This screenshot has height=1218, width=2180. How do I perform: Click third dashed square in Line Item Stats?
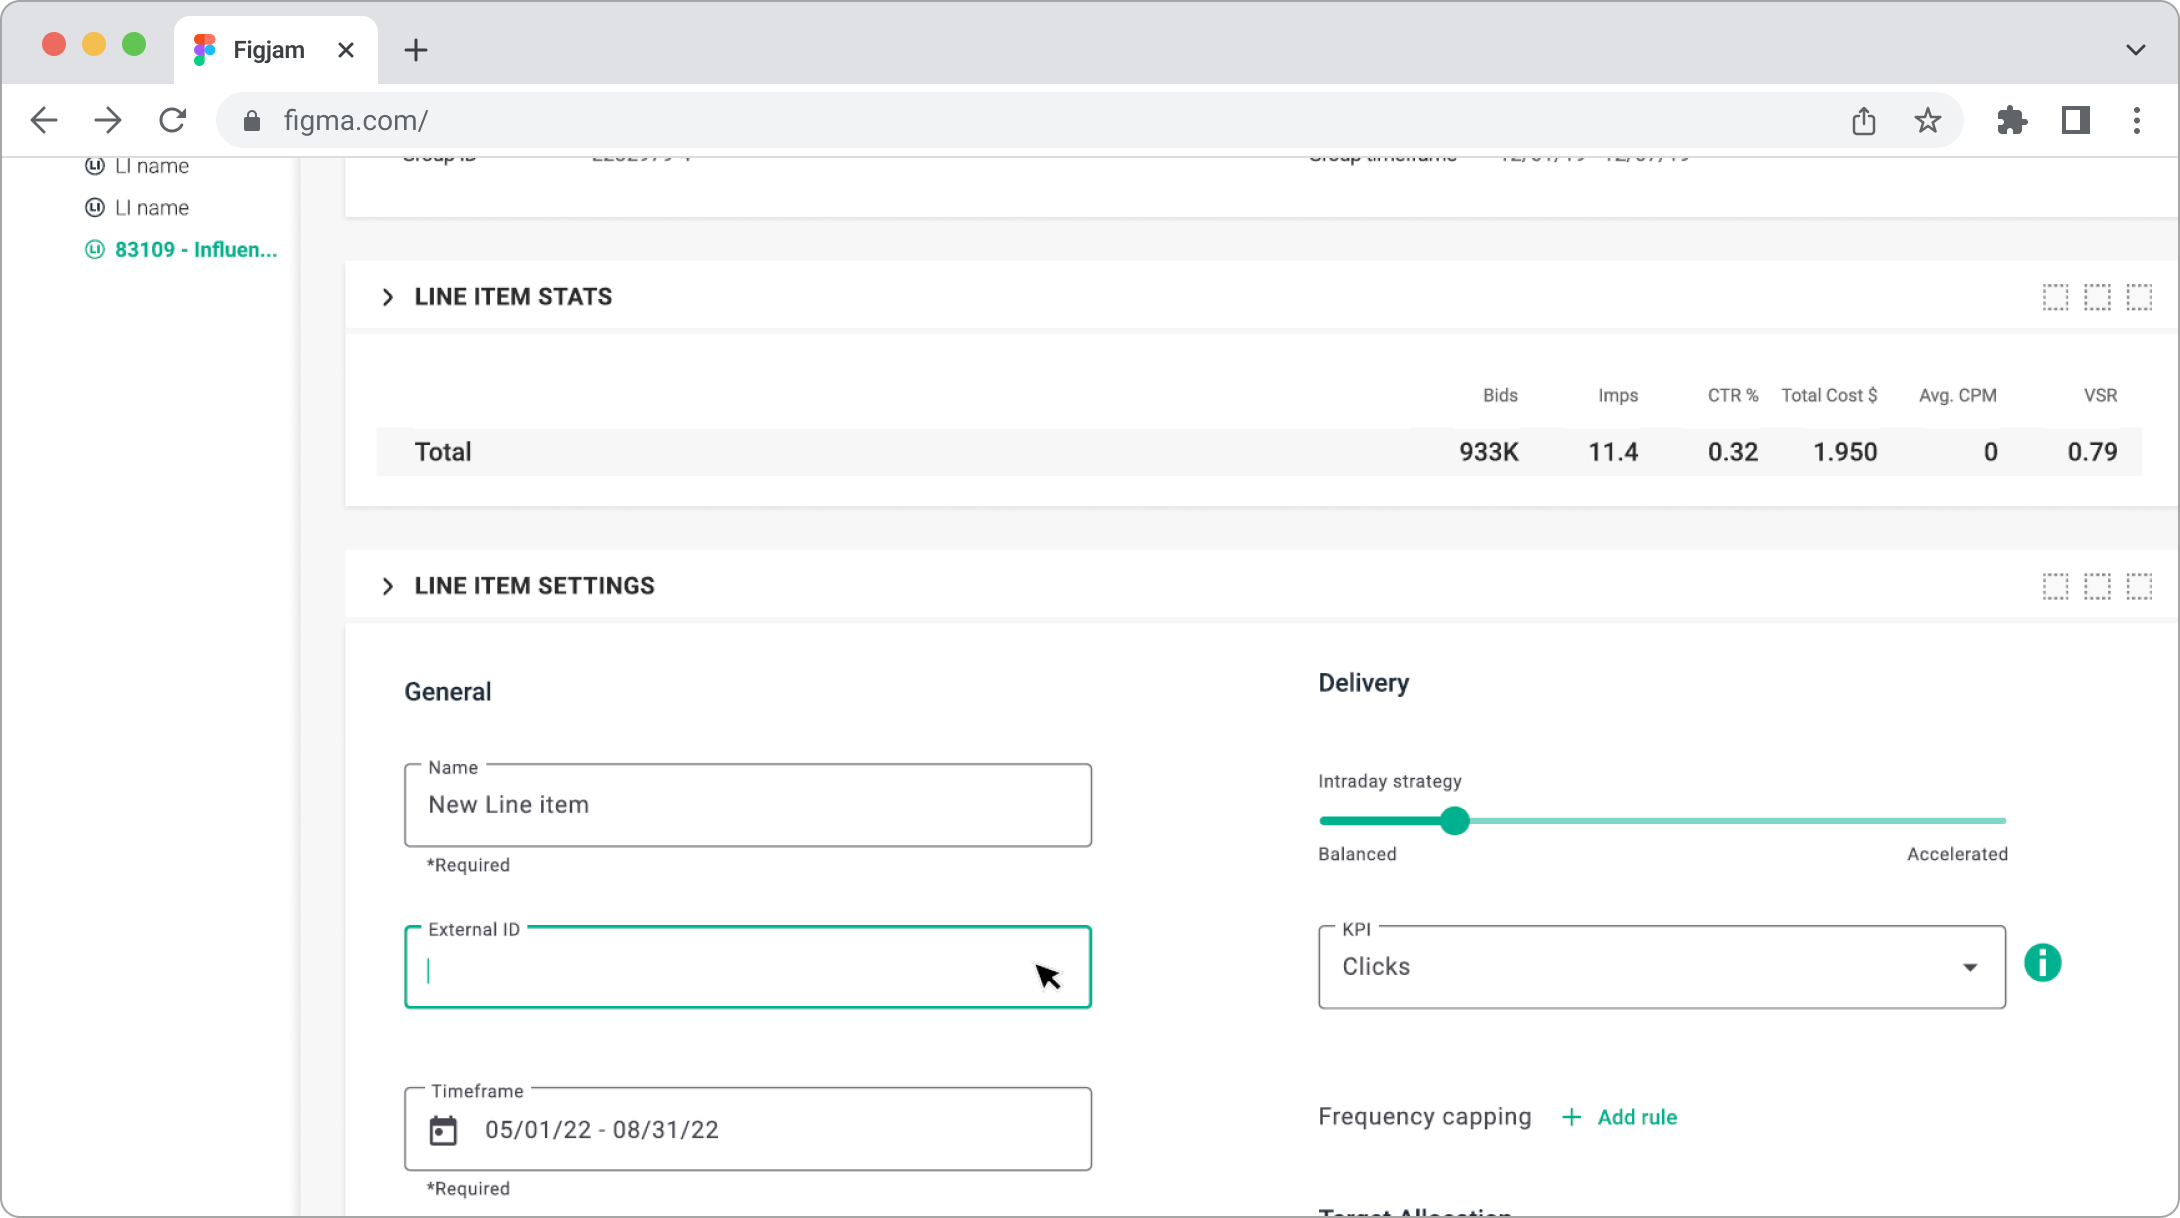coord(2139,297)
